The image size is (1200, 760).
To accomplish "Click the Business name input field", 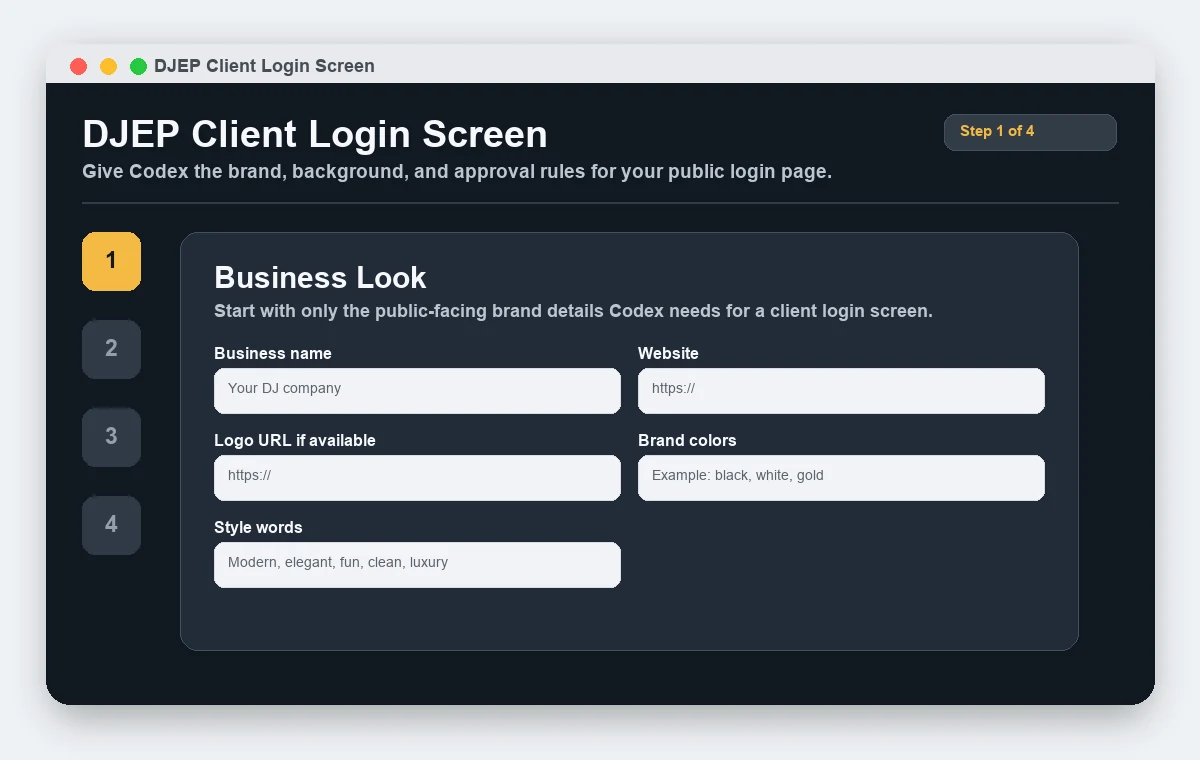I will pyautogui.click(x=417, y=390).
